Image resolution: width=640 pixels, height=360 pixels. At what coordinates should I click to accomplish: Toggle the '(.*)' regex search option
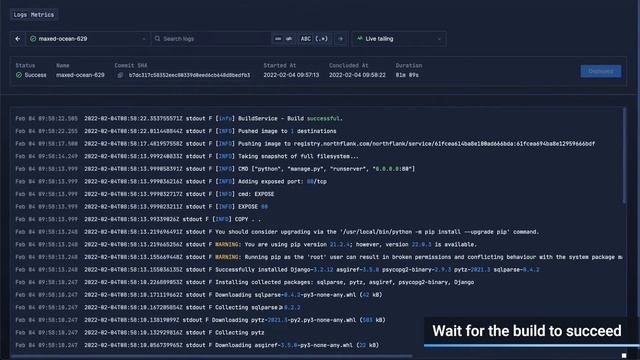pos(322,39)
